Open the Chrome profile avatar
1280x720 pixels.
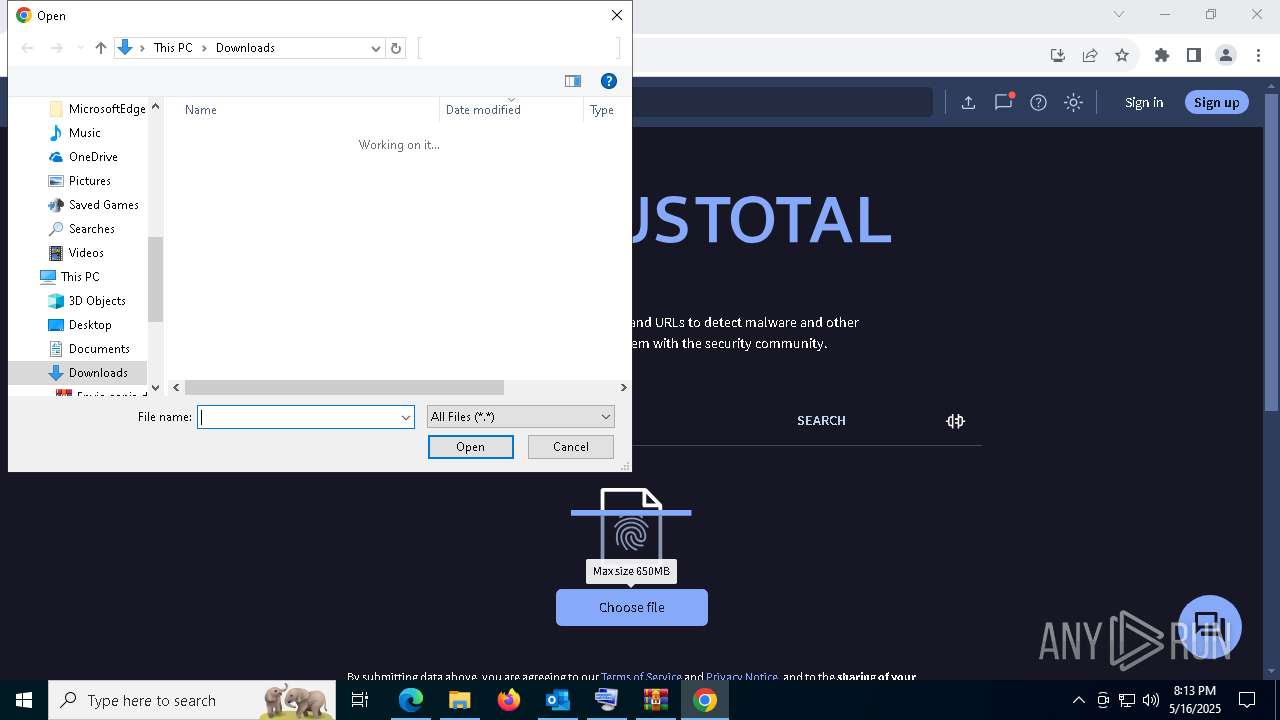[x=1226, y=55]
